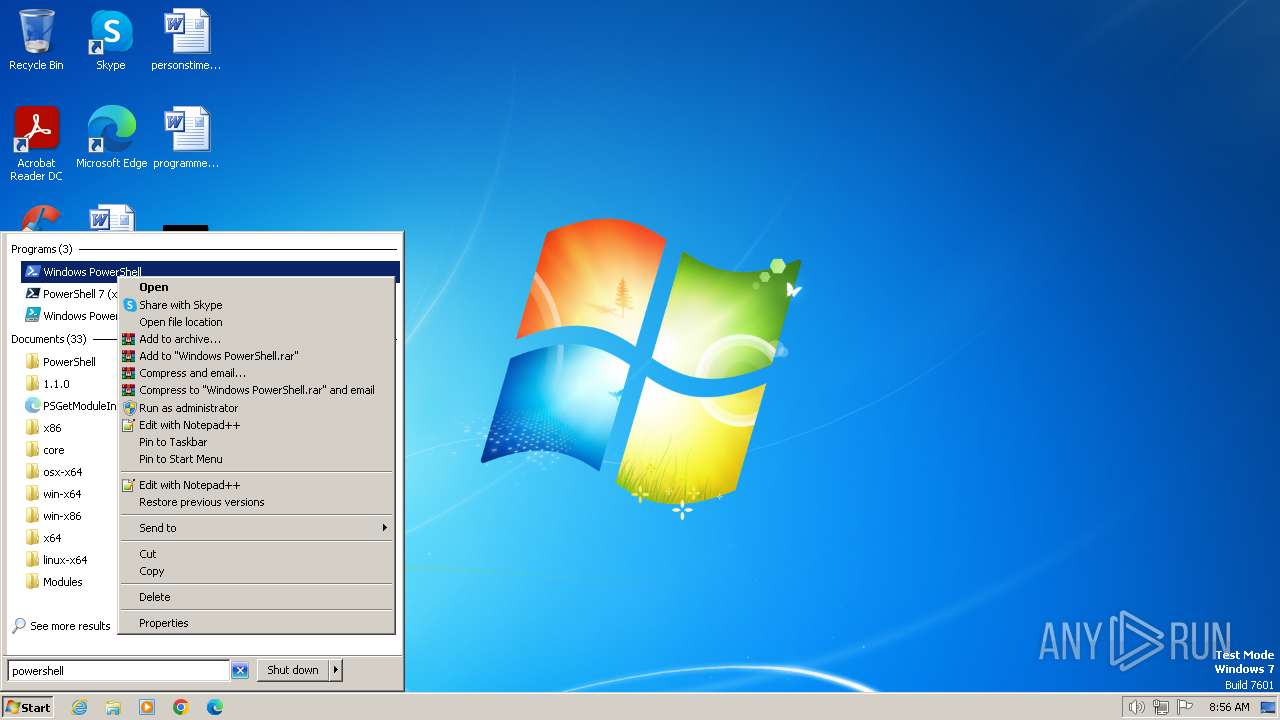Click the Shut down button
The image size is (1280, 720).
[293, 670]
